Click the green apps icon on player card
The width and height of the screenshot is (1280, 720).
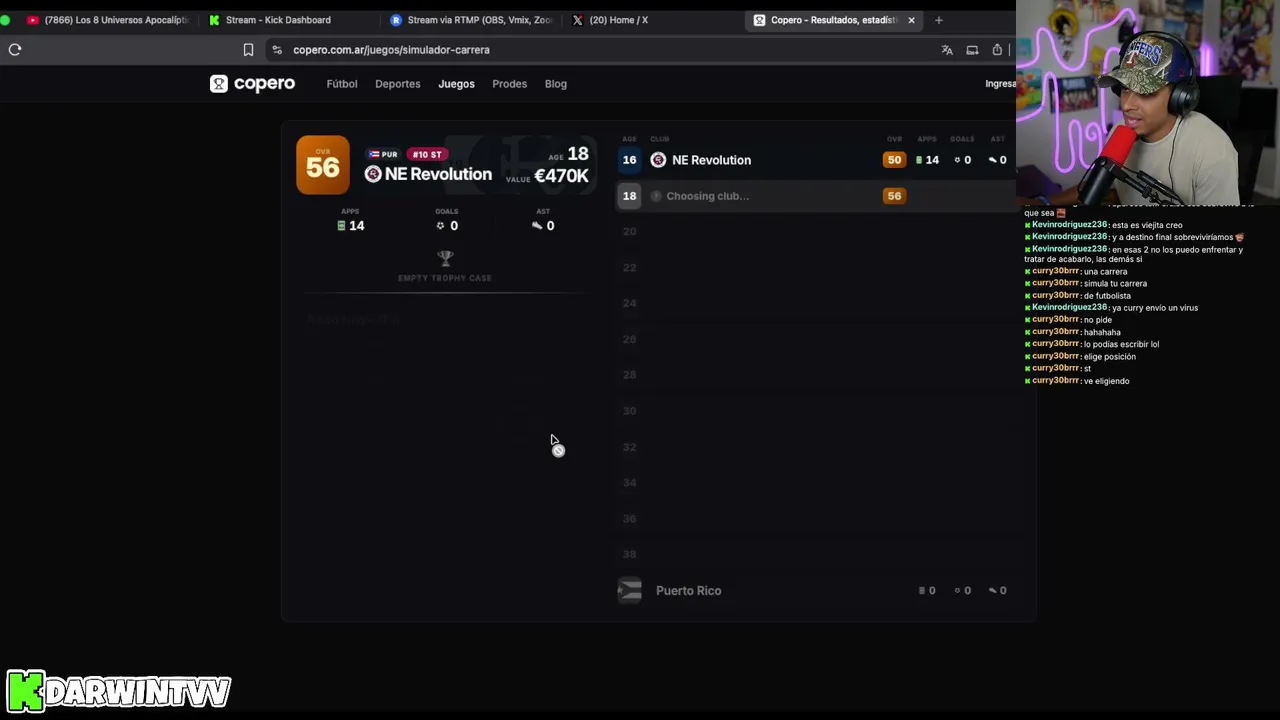341,226
